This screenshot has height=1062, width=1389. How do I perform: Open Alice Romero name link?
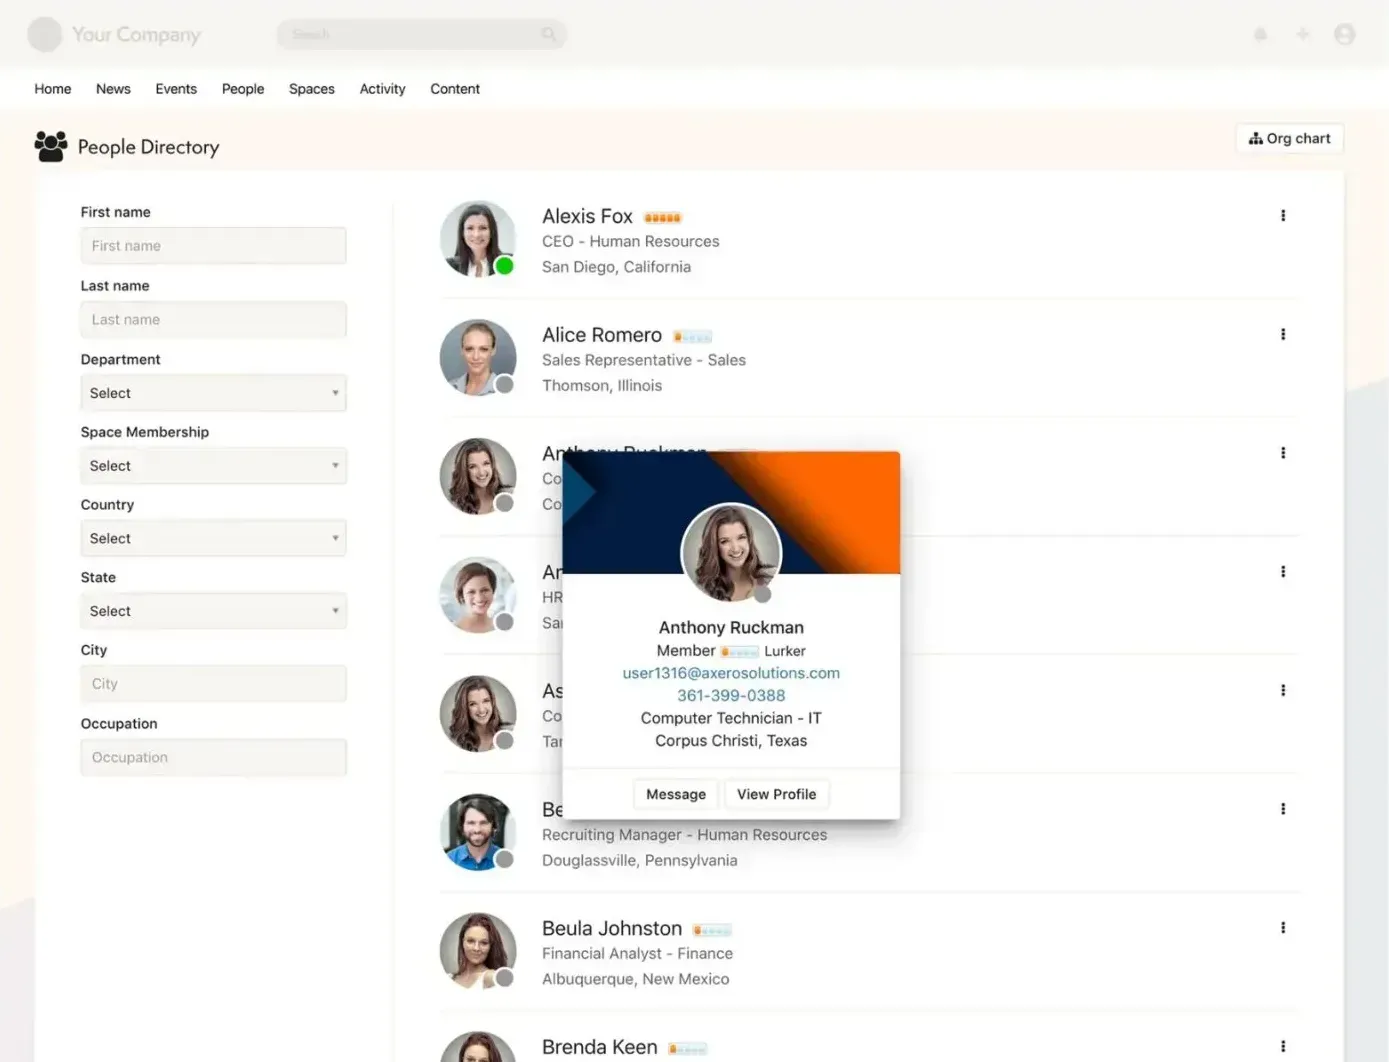(602, 335)
